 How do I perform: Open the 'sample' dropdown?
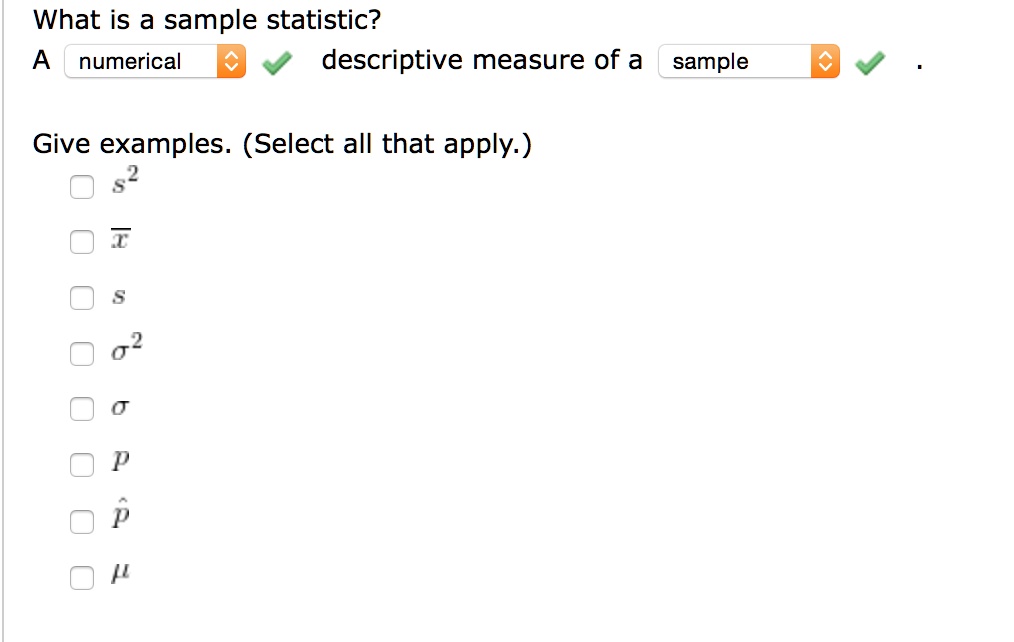tap(736, 62)
